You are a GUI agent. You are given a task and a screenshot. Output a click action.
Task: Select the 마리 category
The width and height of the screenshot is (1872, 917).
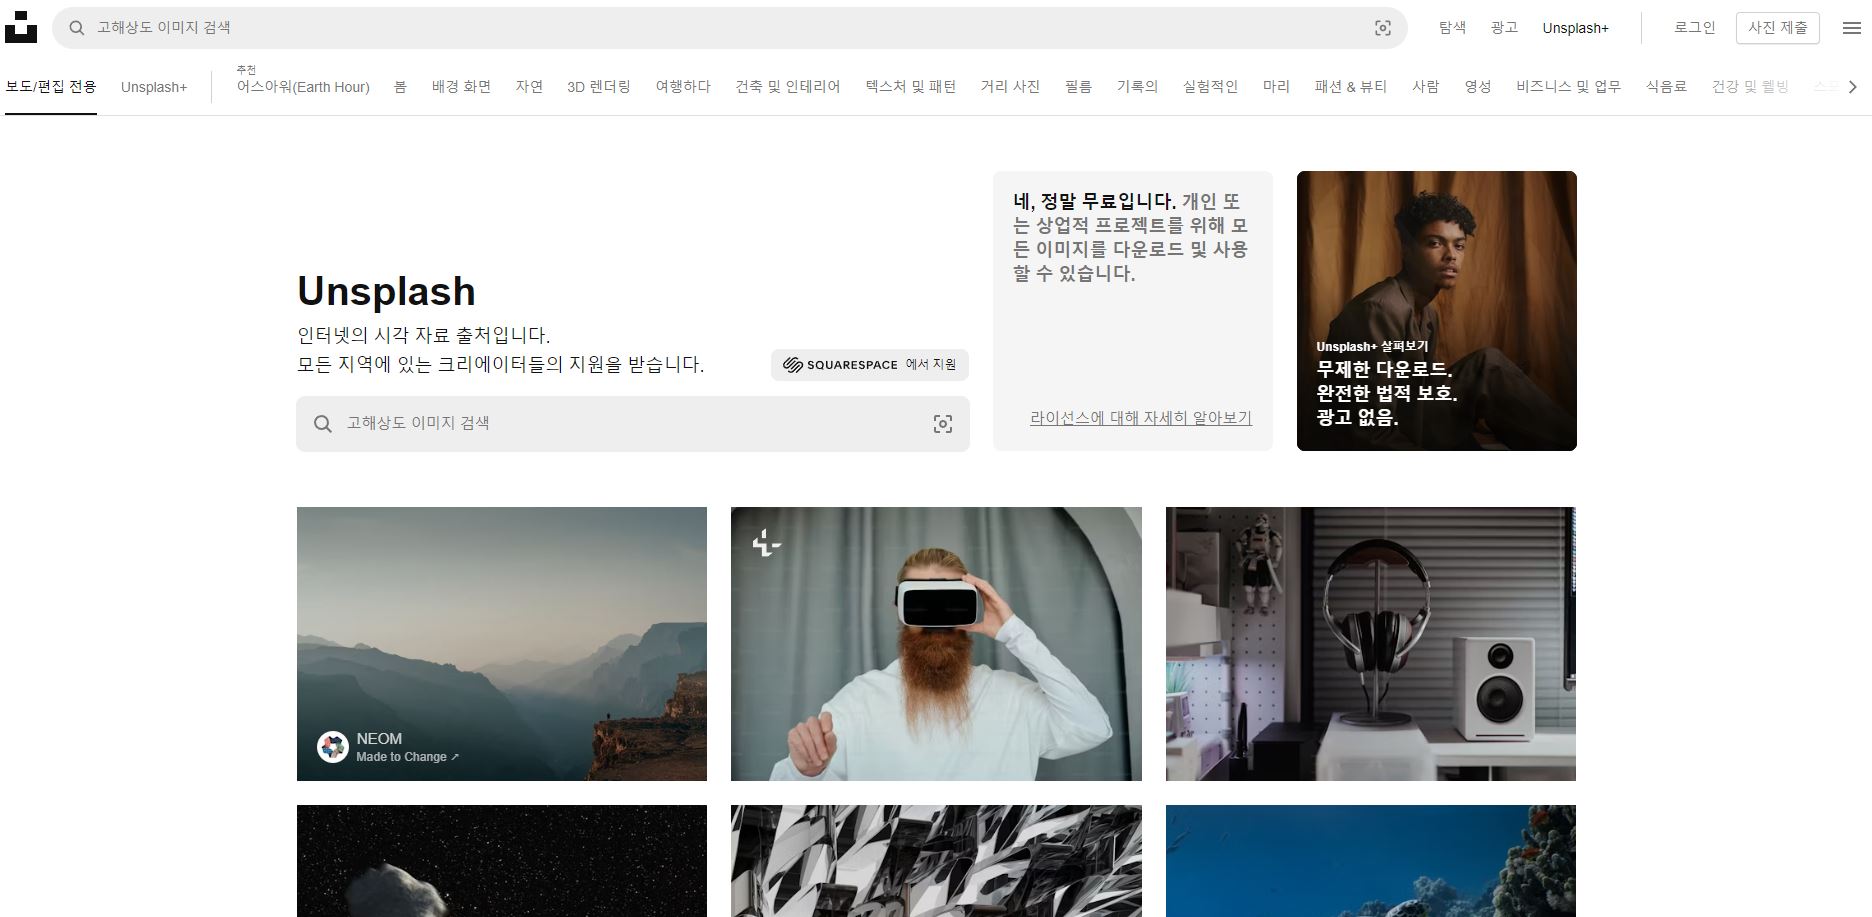1276,87
